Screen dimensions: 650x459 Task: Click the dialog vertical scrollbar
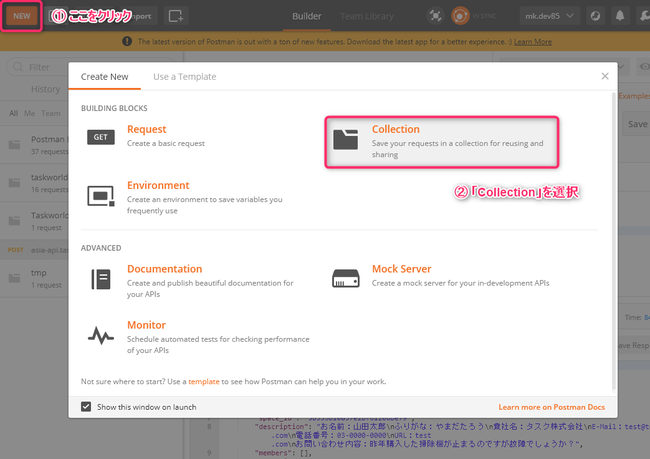tap(614, 240)
